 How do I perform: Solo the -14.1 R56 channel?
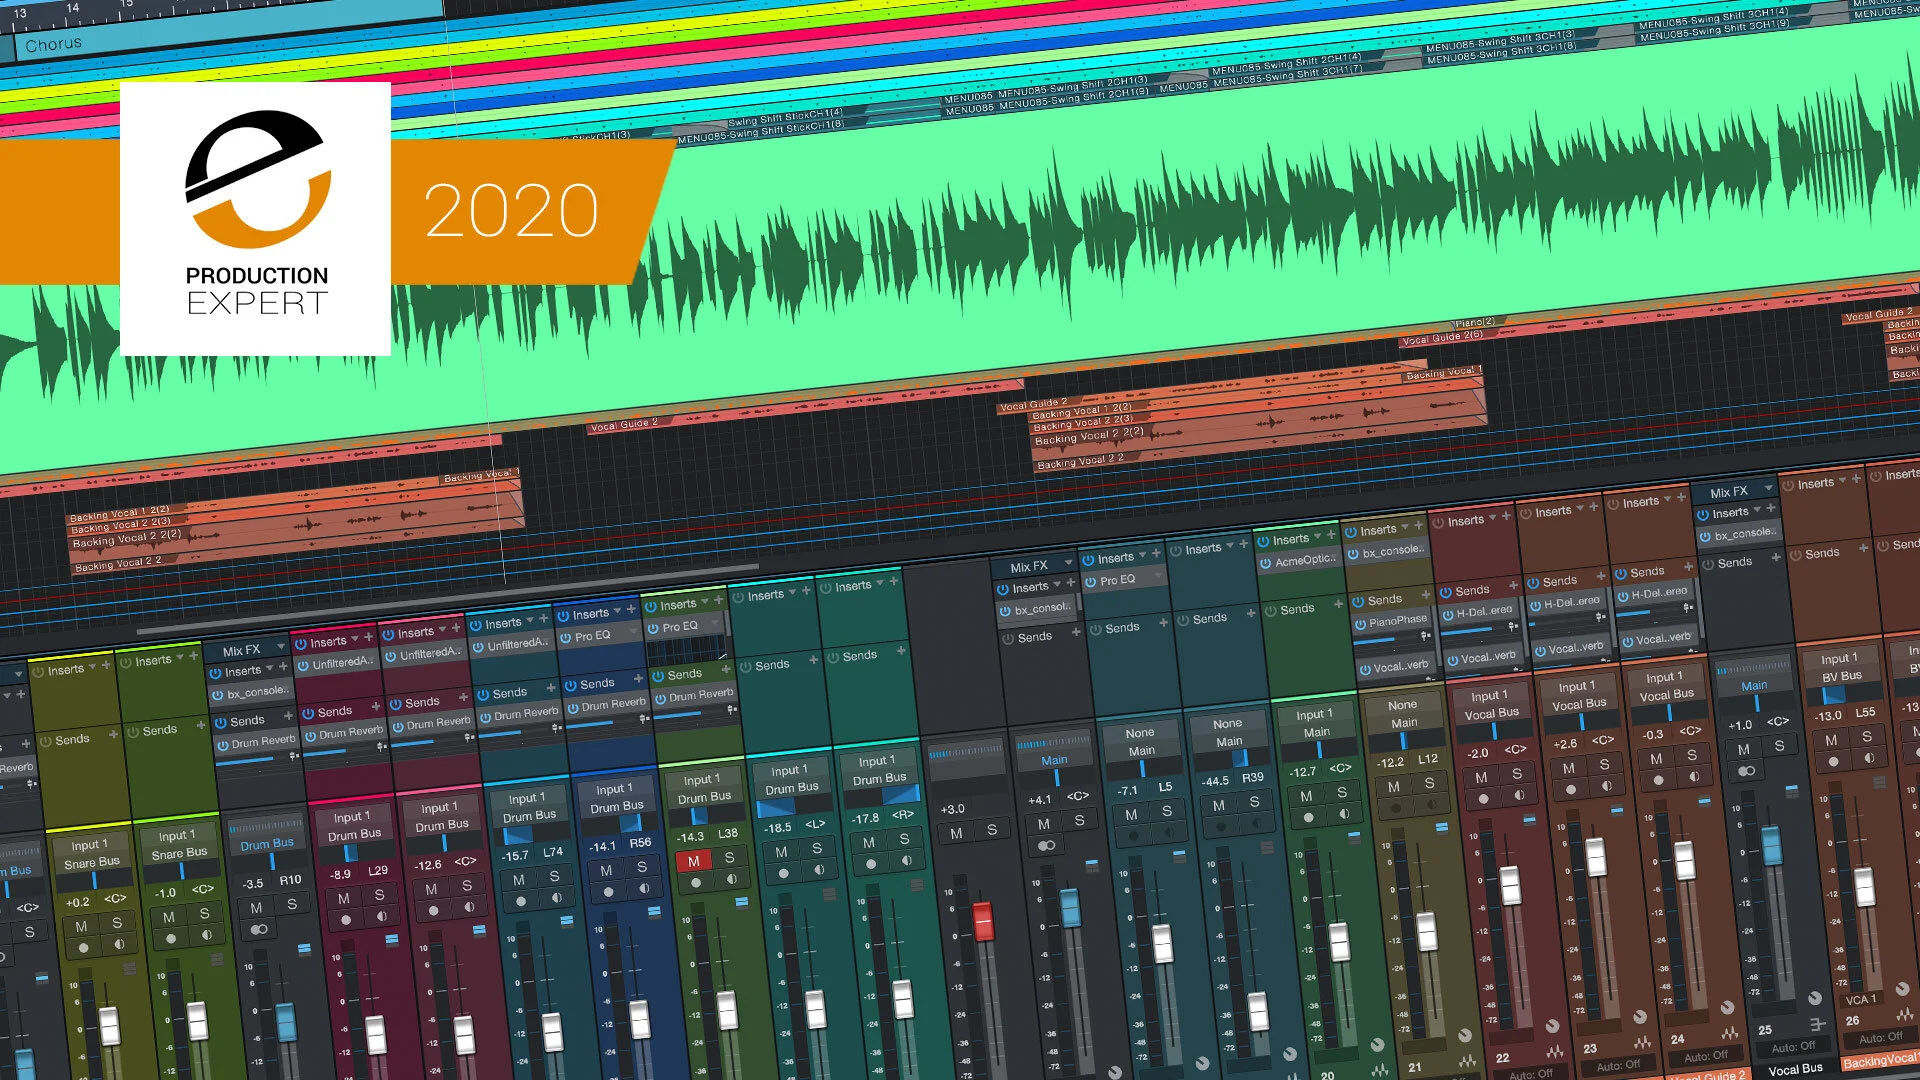click(641, 867)
